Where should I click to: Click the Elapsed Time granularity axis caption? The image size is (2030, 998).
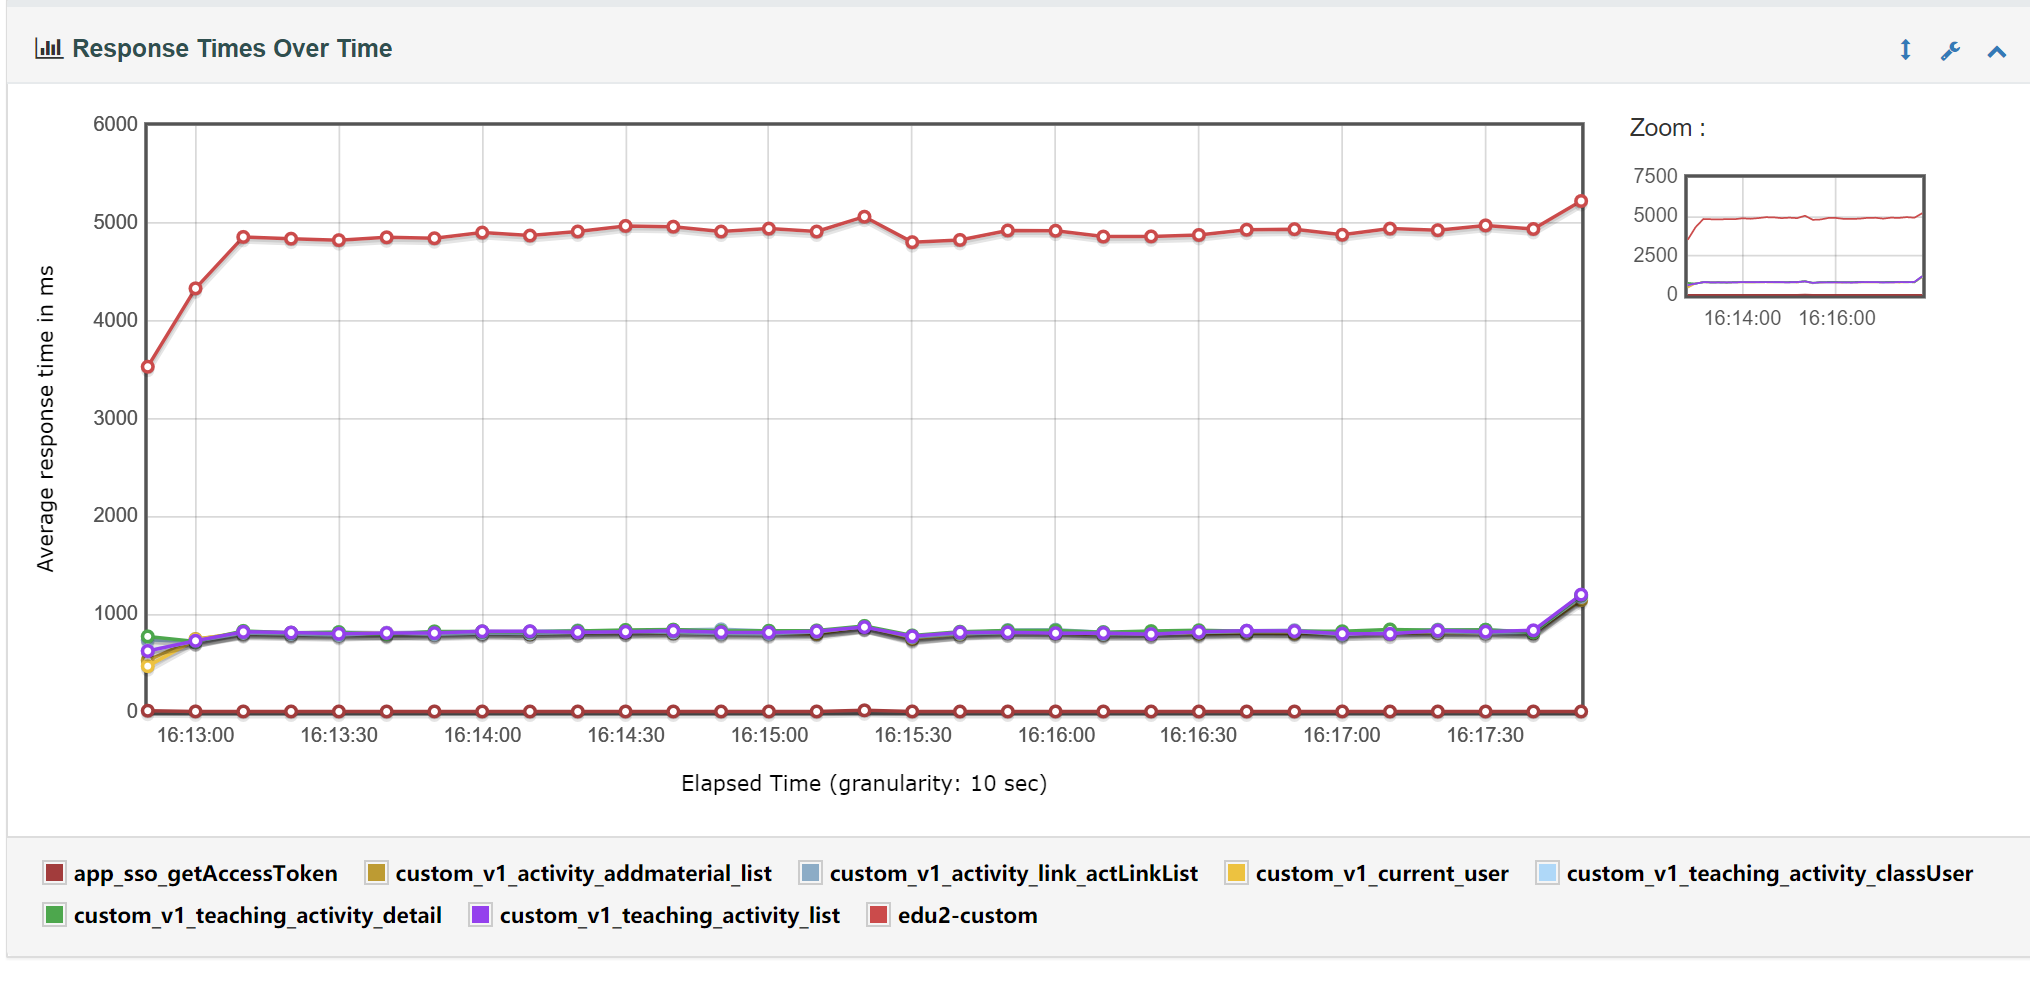(x=864, y=783)
